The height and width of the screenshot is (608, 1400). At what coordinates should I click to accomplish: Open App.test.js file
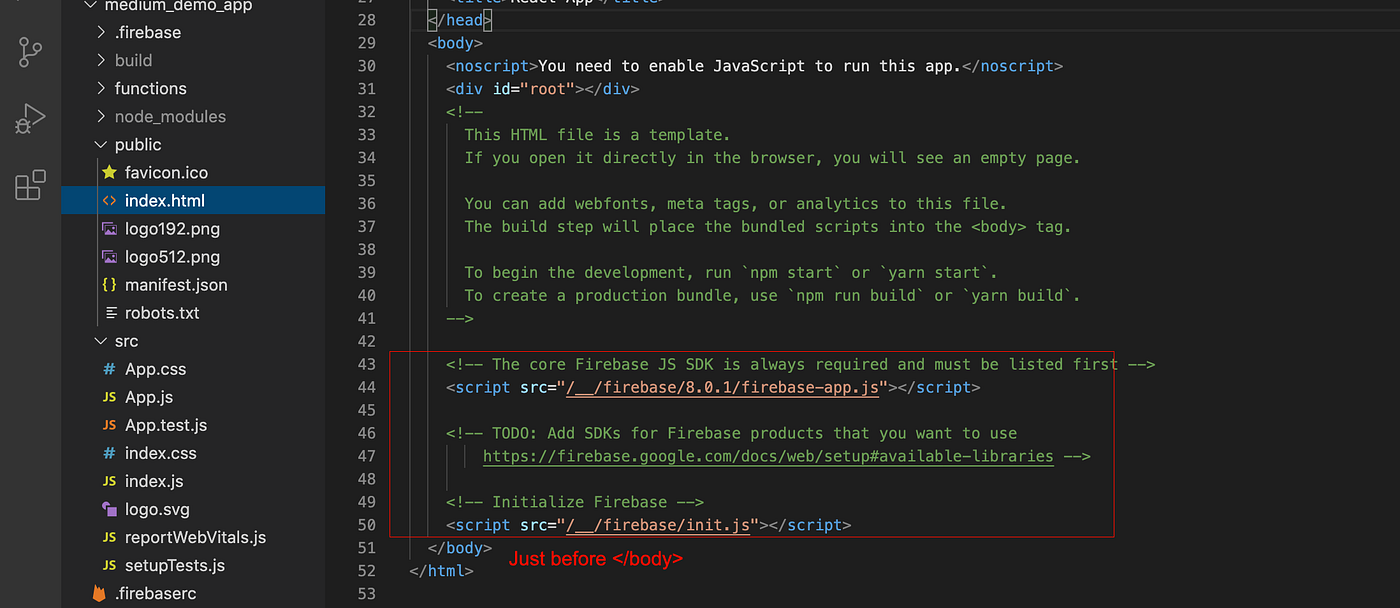tap(166, 425)
